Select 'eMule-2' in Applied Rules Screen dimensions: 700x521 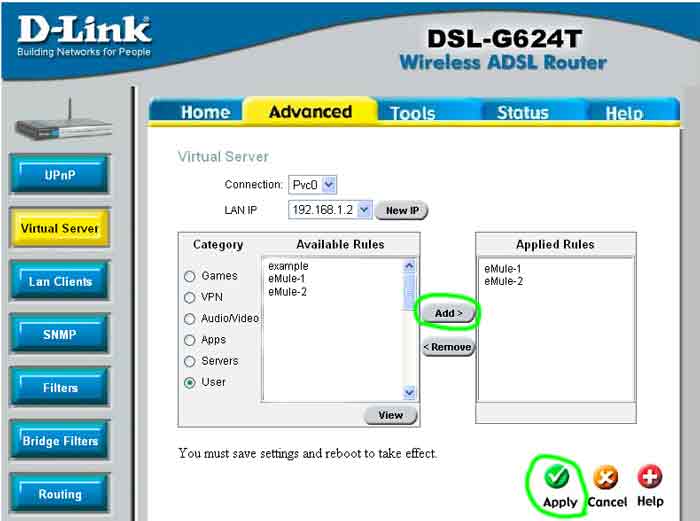click(x=503, y=281)
